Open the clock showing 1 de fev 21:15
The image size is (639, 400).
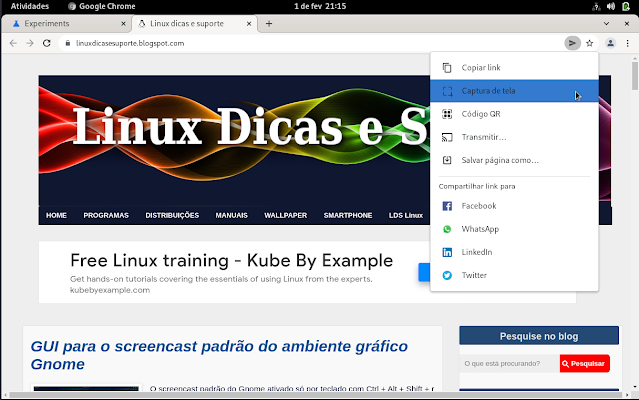[320, 6]
